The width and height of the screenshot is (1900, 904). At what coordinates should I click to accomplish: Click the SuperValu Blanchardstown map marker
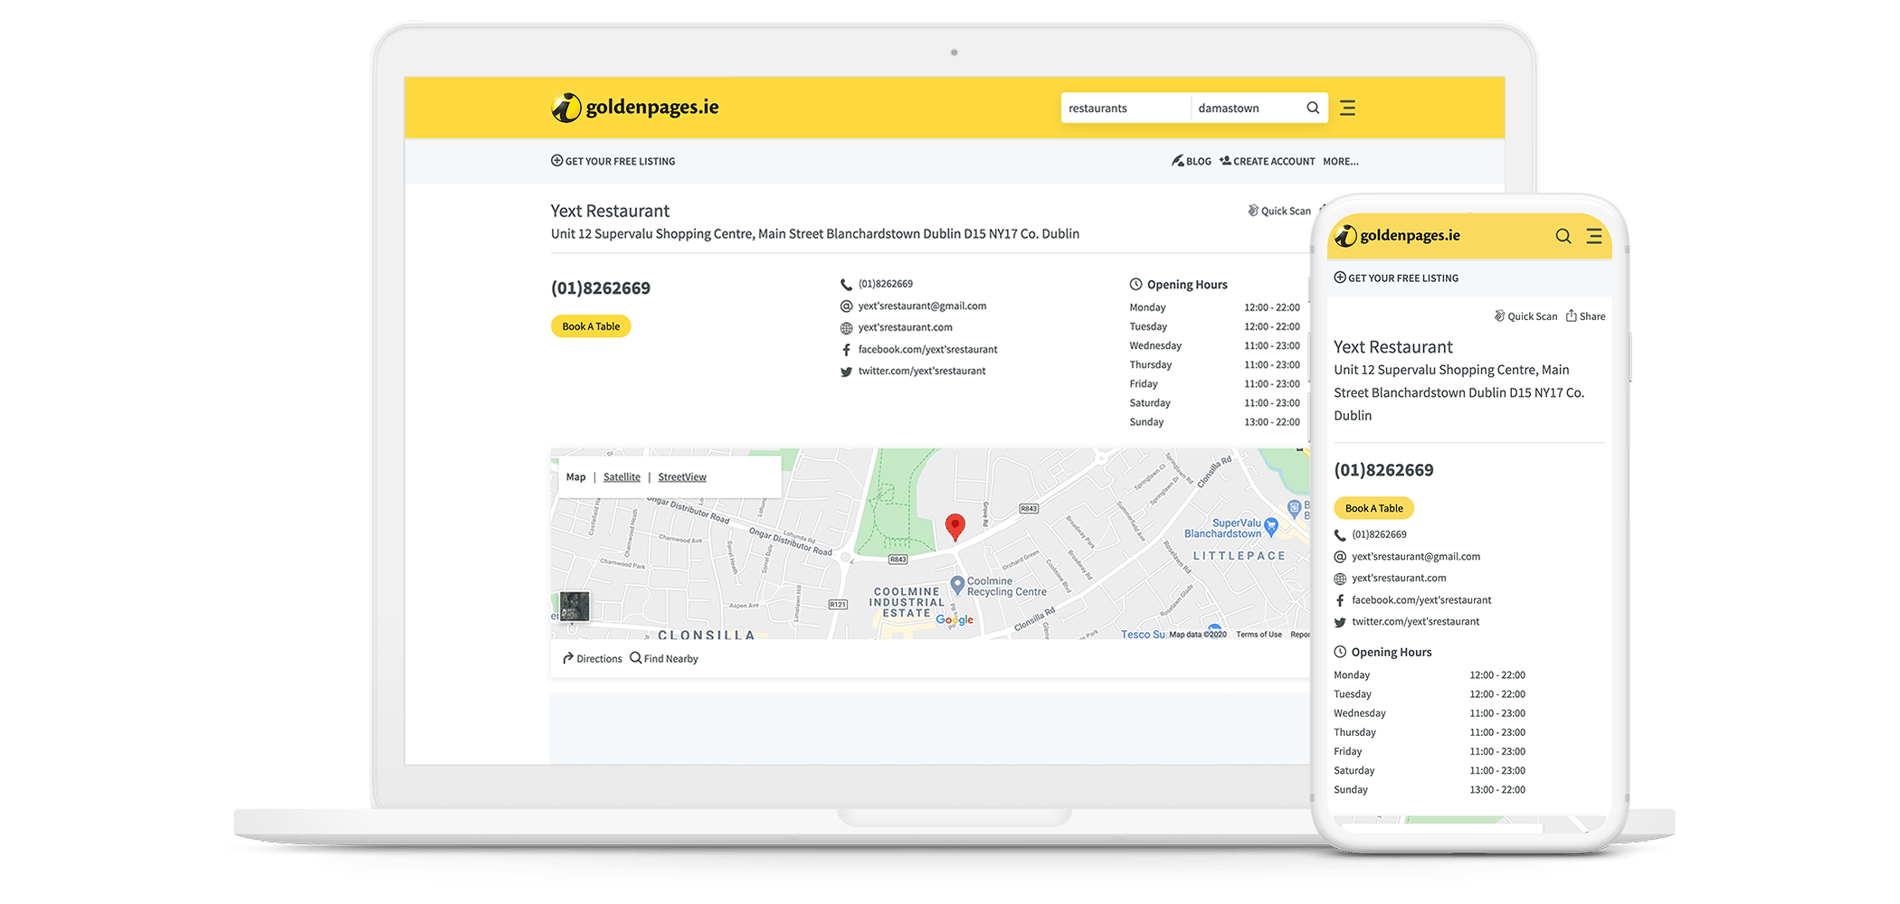[1271, 526]
